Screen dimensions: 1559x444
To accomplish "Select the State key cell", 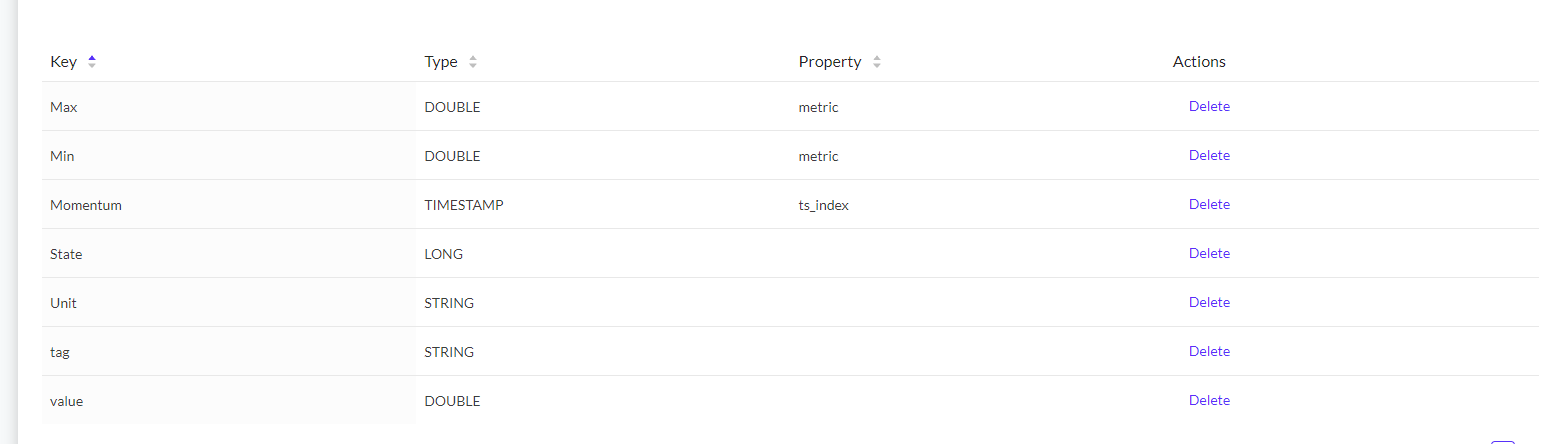I will point(229,254).
